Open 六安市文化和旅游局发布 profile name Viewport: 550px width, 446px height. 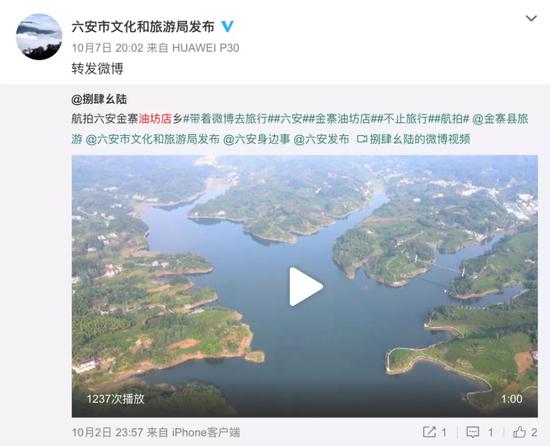pos(143,27)
